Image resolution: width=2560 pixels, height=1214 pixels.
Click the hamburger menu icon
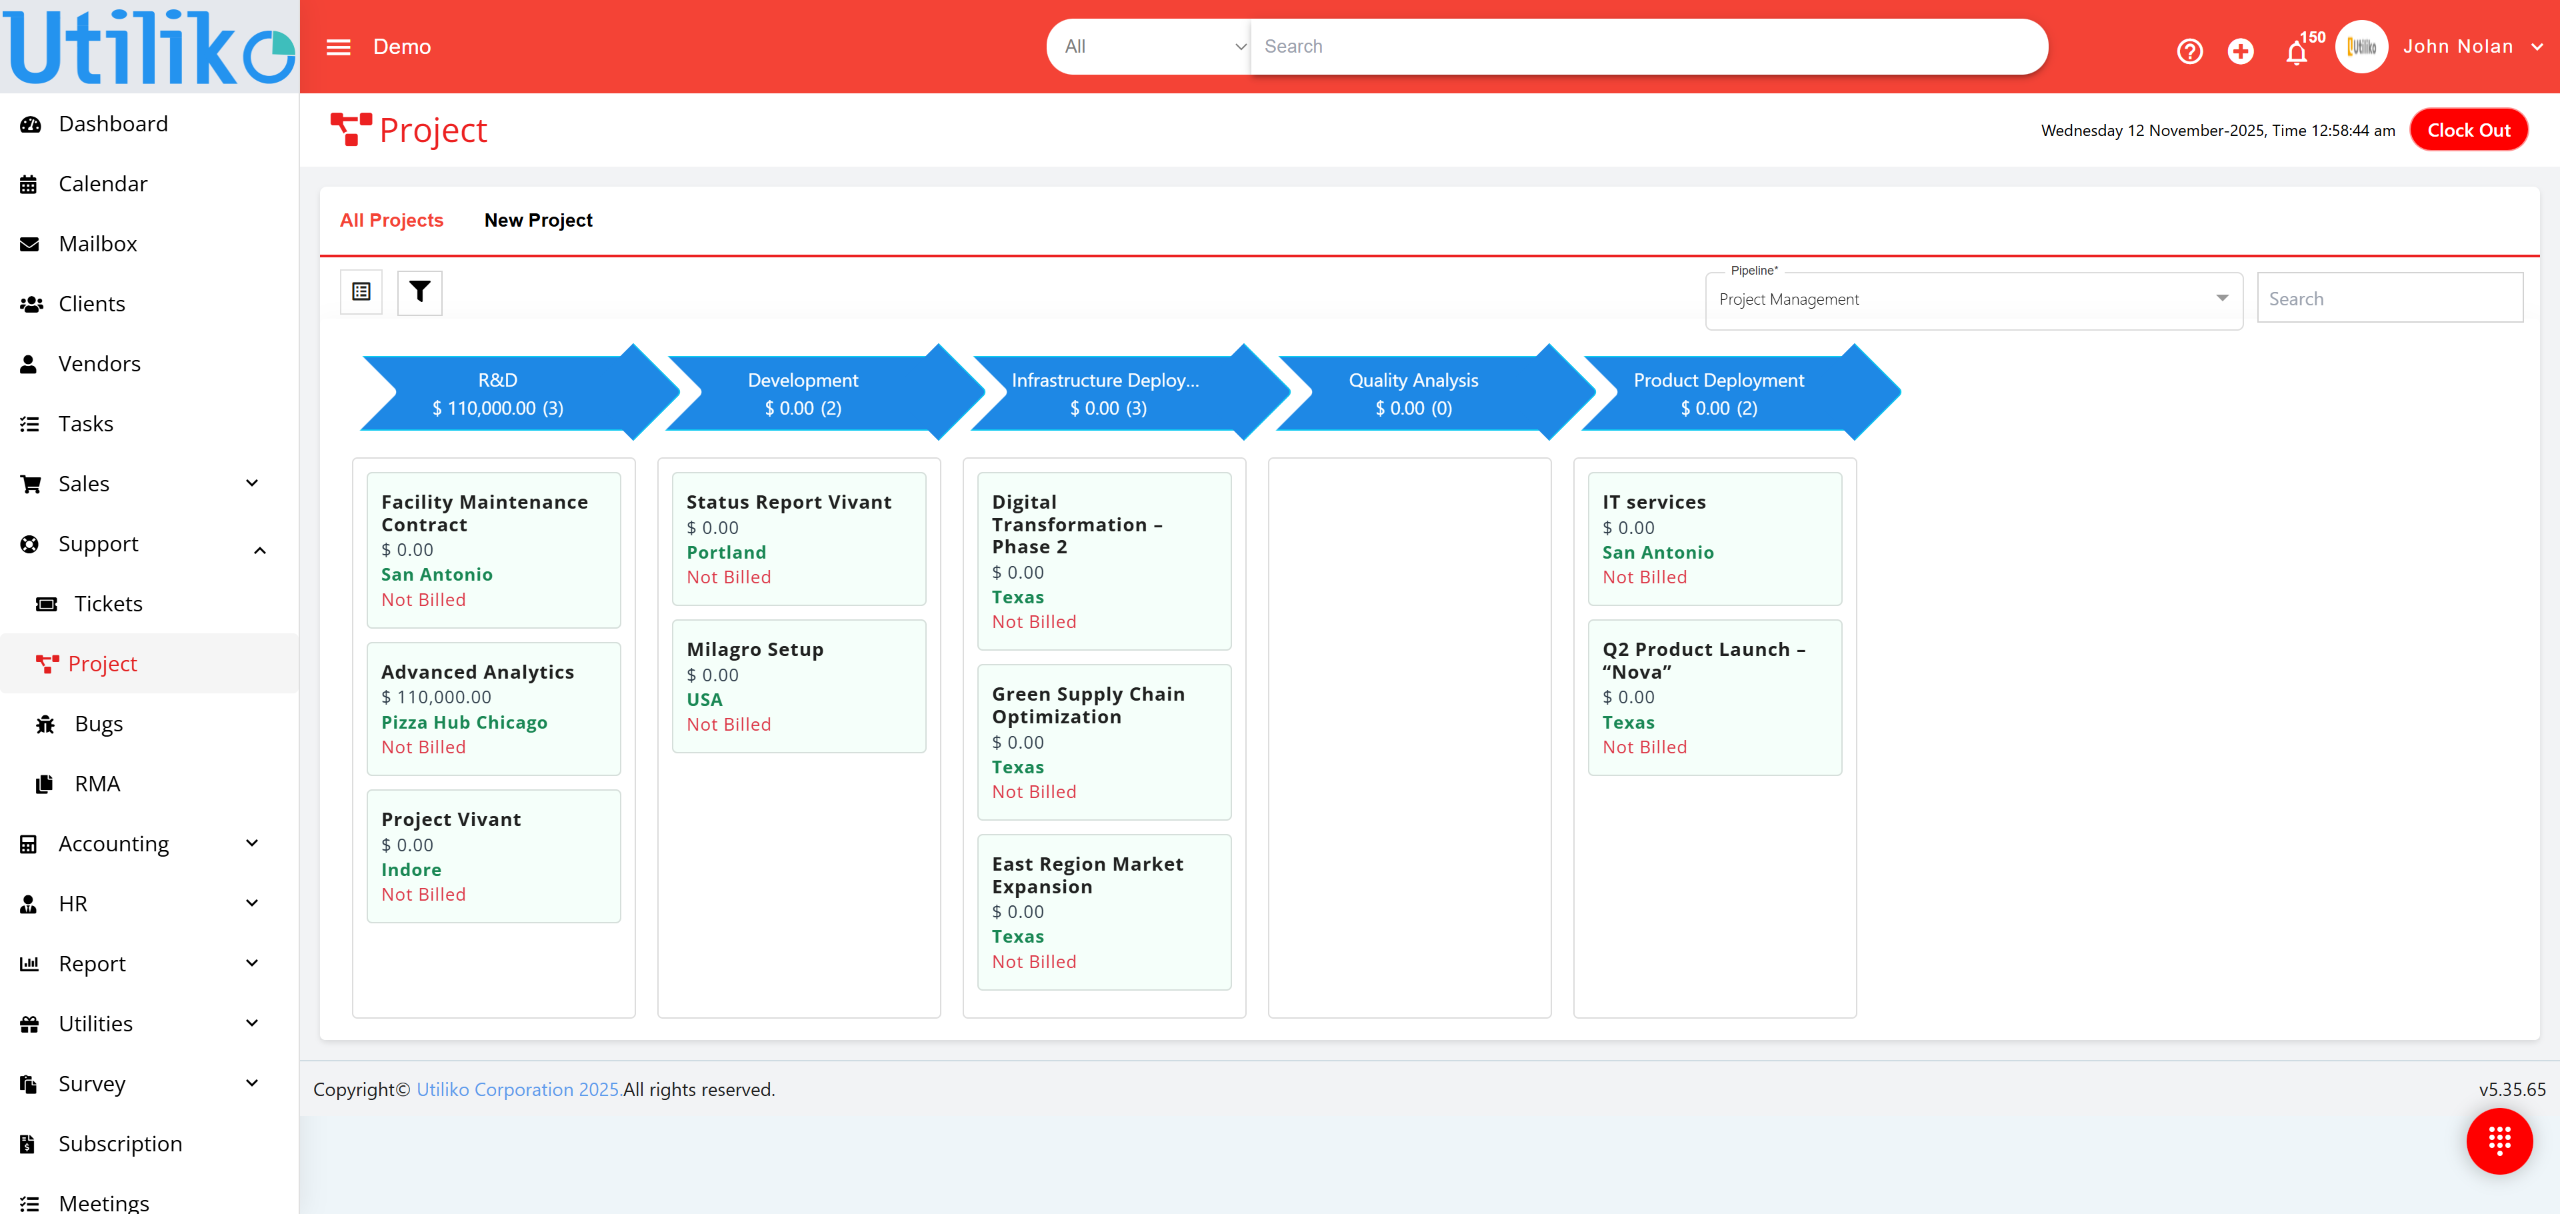pos(338,47)
